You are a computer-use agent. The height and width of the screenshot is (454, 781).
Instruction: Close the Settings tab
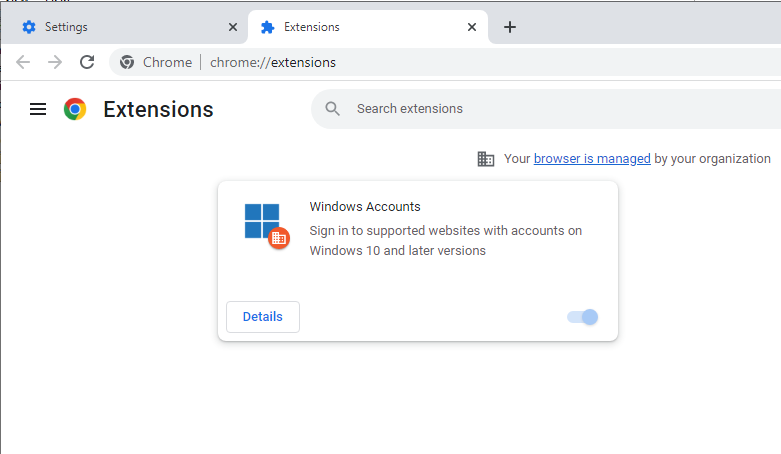pyautogui.click(x=233, y=27)
